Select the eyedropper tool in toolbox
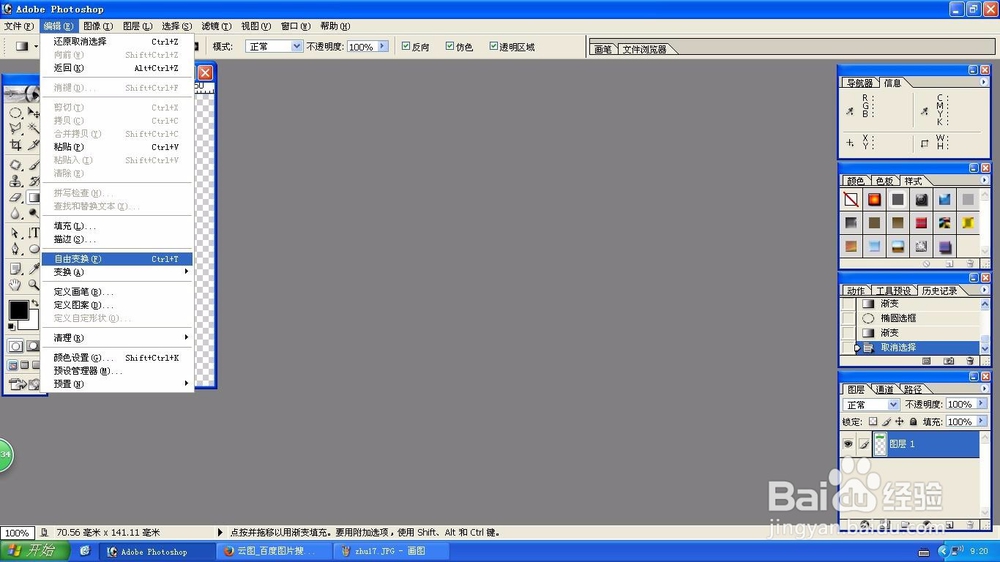 click(33, 269)
